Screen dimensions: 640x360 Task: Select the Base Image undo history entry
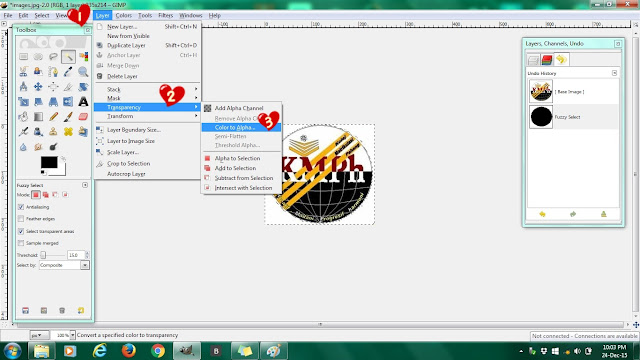click(573, 91)
